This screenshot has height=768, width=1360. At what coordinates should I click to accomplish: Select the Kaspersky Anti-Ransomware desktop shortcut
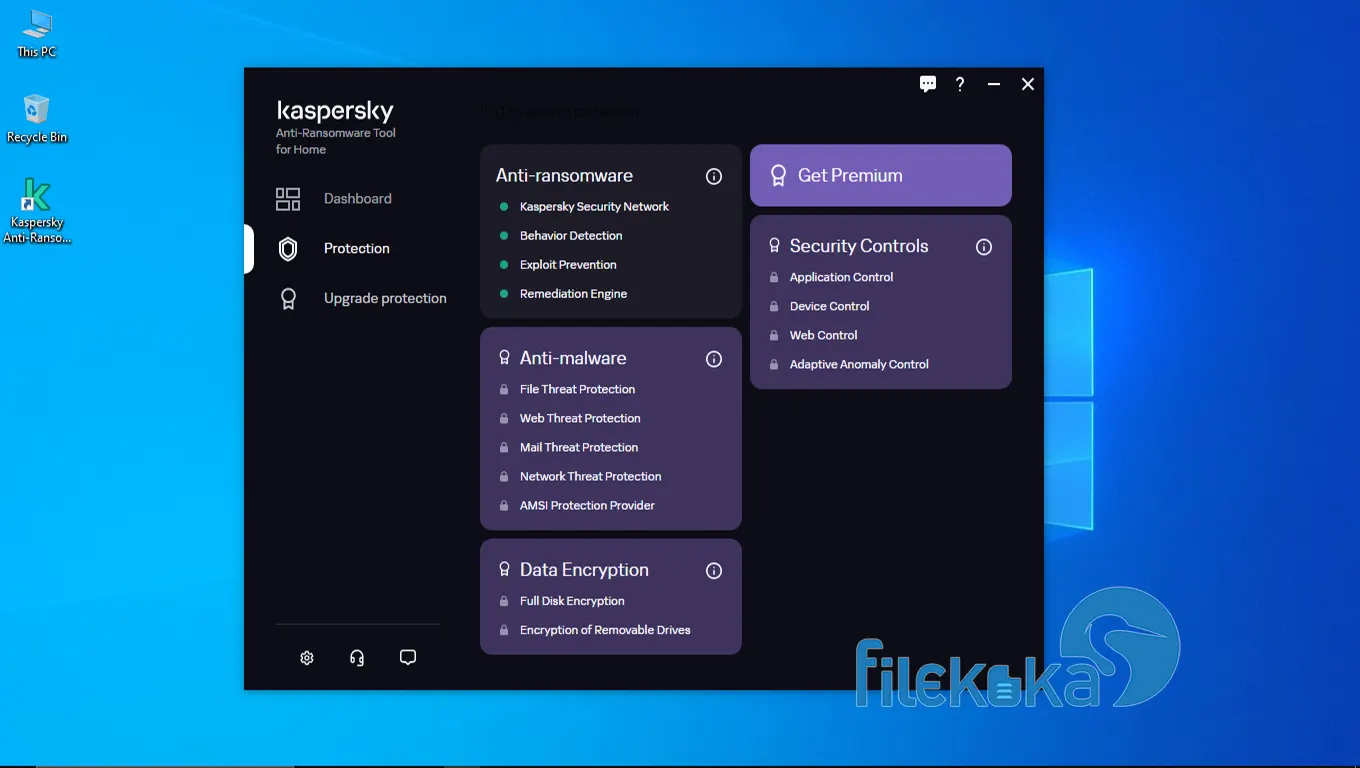tap(37, 211)
